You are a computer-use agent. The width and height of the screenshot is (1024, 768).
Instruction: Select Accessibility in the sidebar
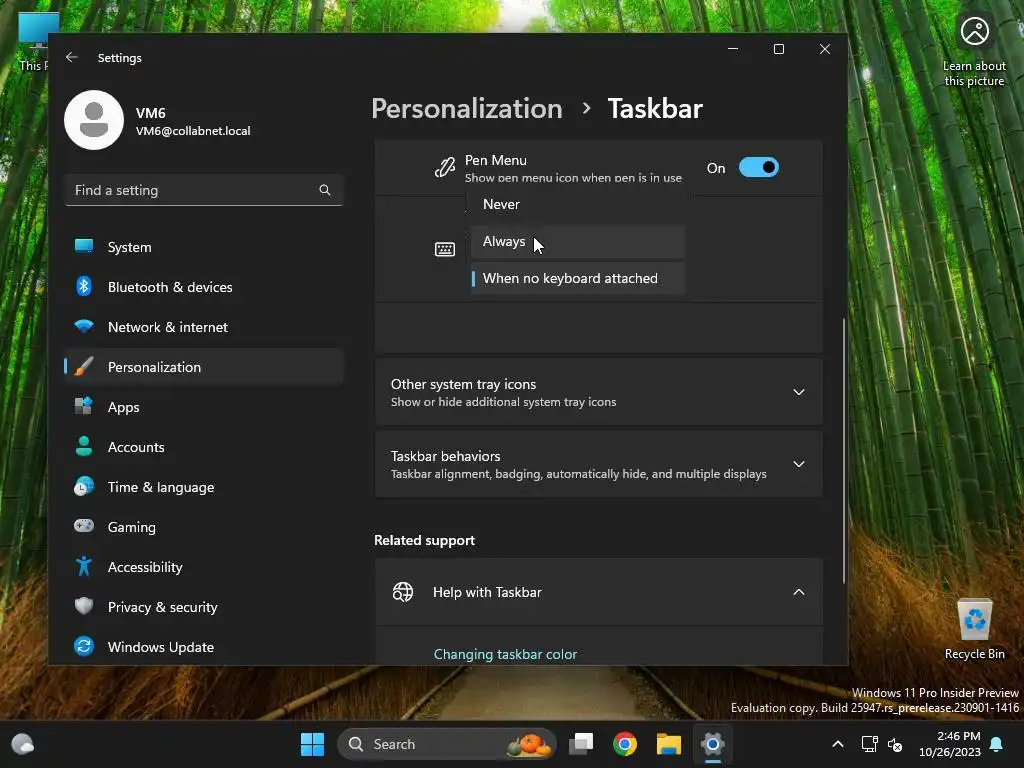click(203, 567)
